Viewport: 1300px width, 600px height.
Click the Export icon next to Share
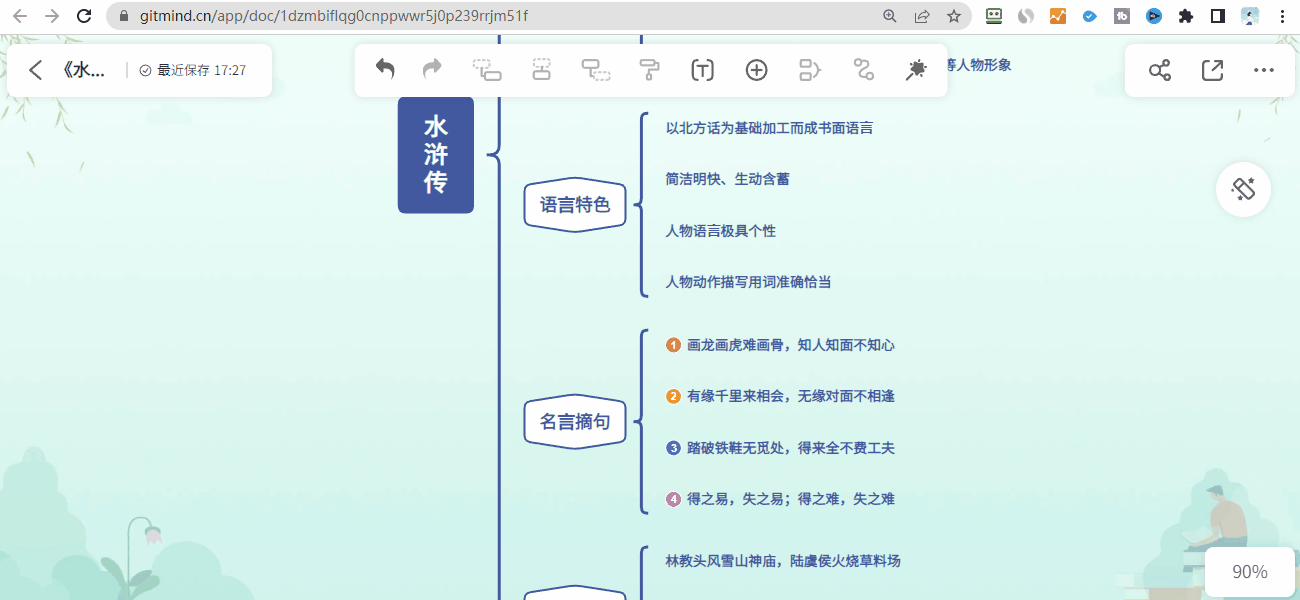point(1212,70)
